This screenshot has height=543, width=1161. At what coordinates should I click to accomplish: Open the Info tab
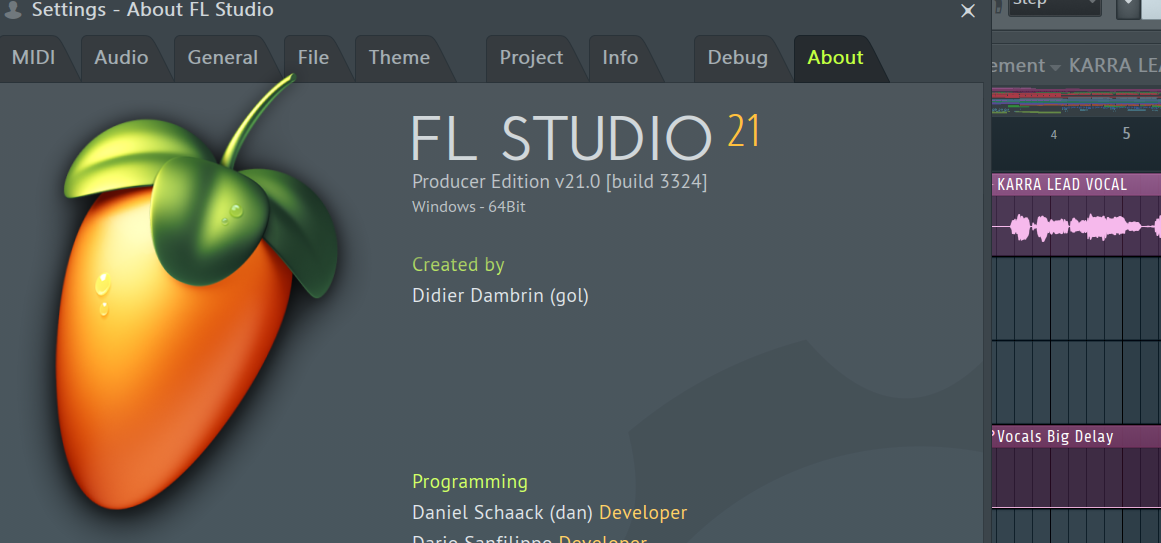click(620, 58)
